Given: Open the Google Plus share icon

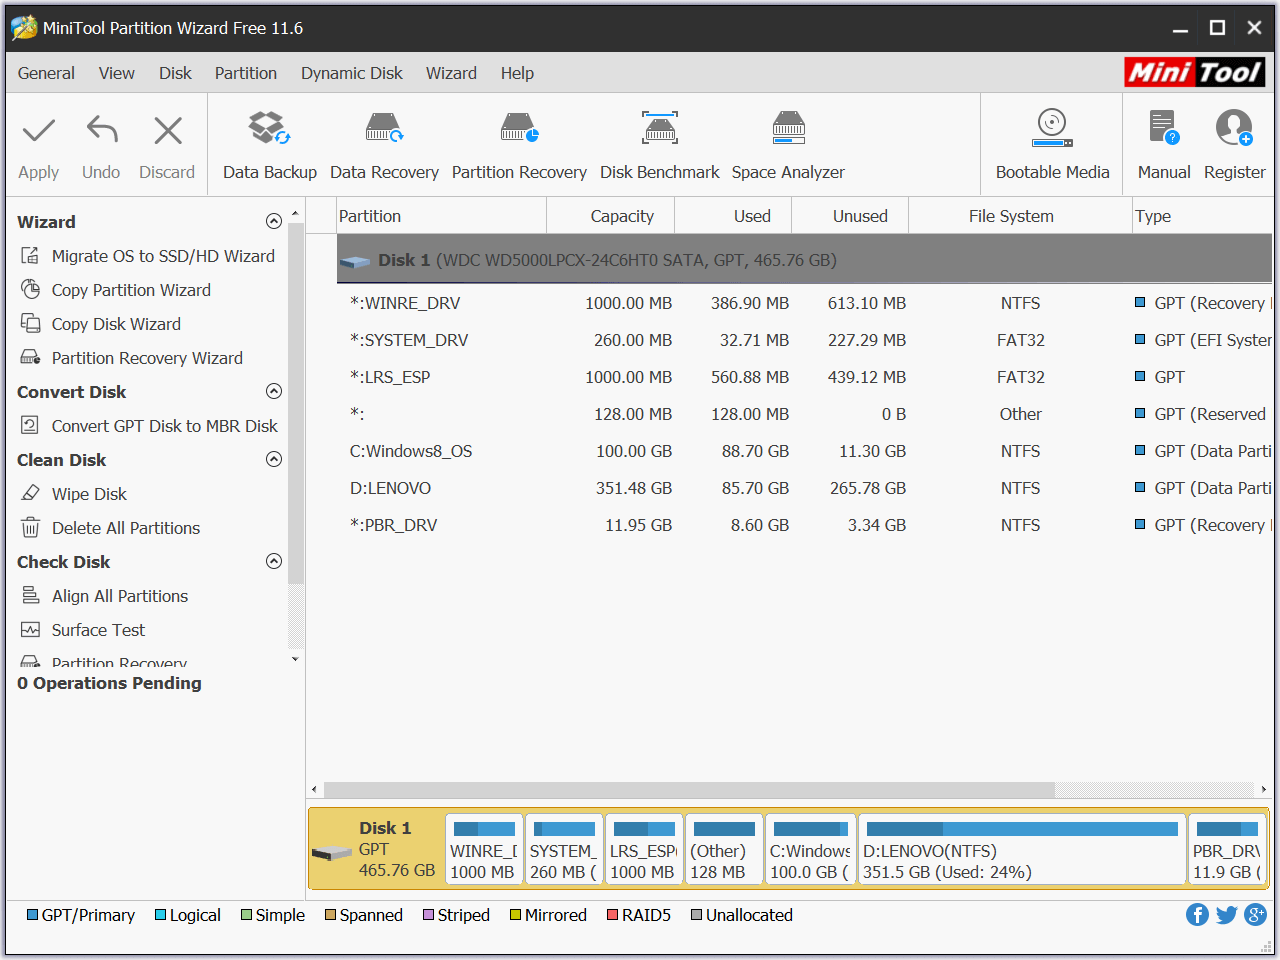Looking at the screenshot, I should 1256,914.
